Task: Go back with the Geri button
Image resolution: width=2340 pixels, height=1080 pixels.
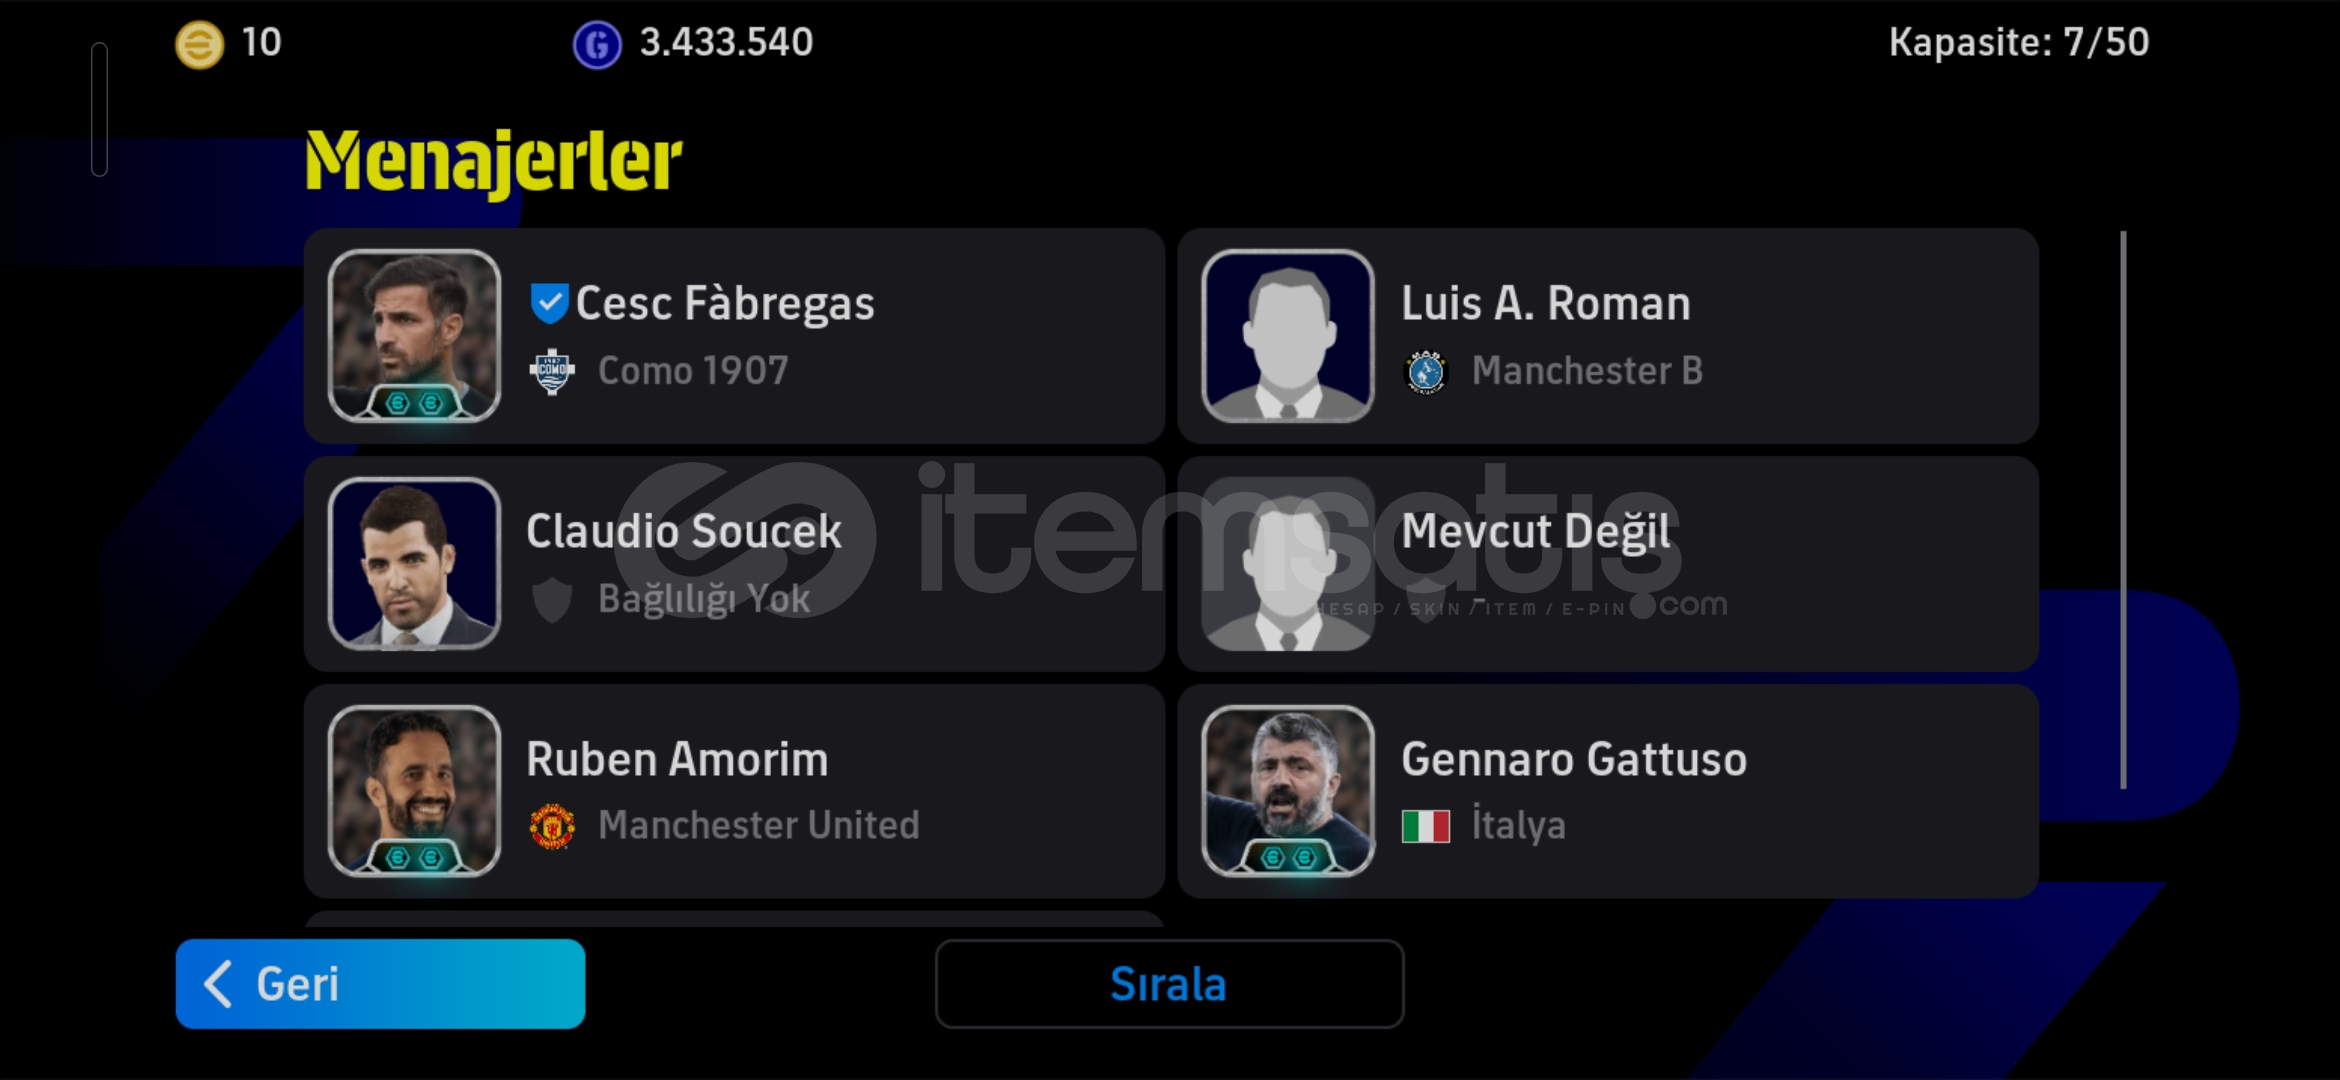Action: coord(380,984)
